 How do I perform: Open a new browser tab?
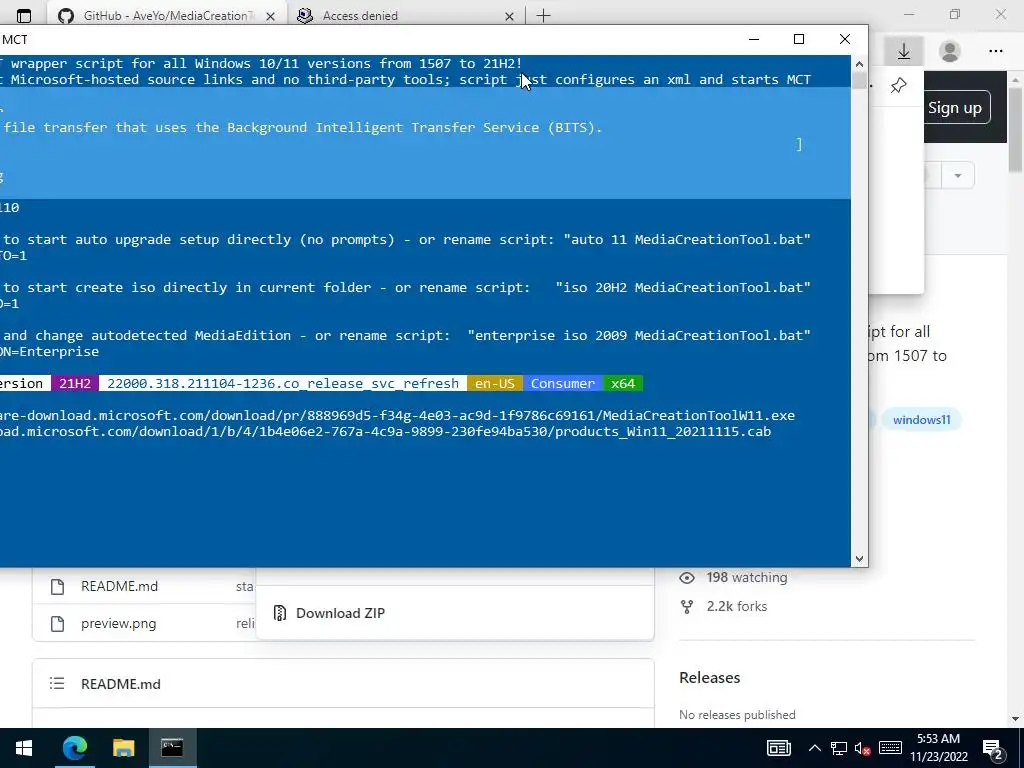(543, 16)
